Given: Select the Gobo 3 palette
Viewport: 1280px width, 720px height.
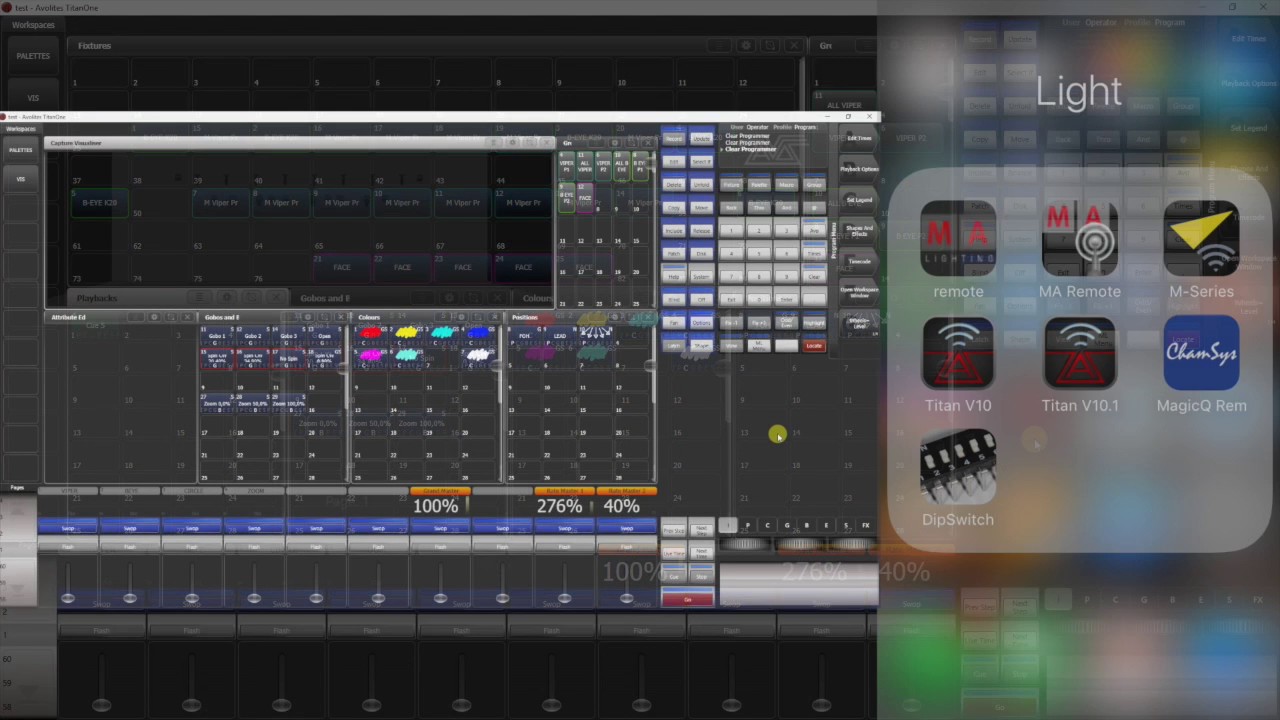Looking at the screenshot, I should (x=289, y=336).
